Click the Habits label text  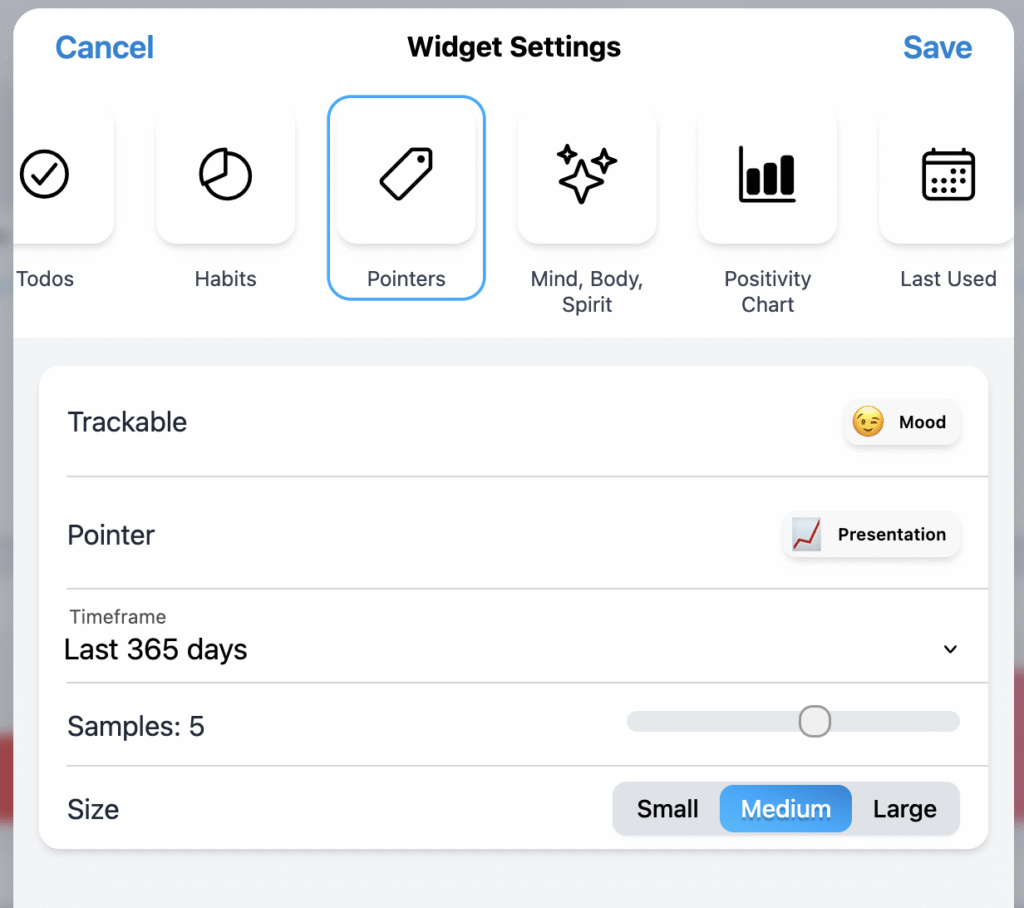click(225, 279)
